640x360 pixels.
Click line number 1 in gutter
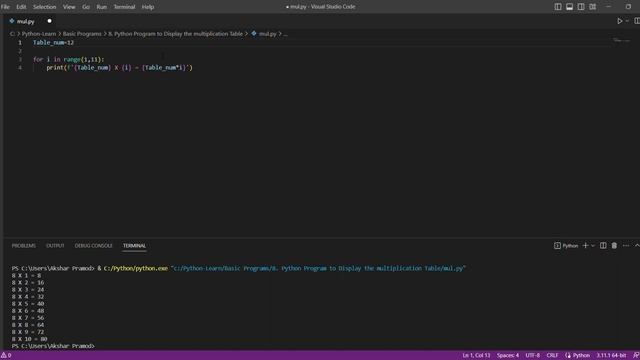coord(20,42)
